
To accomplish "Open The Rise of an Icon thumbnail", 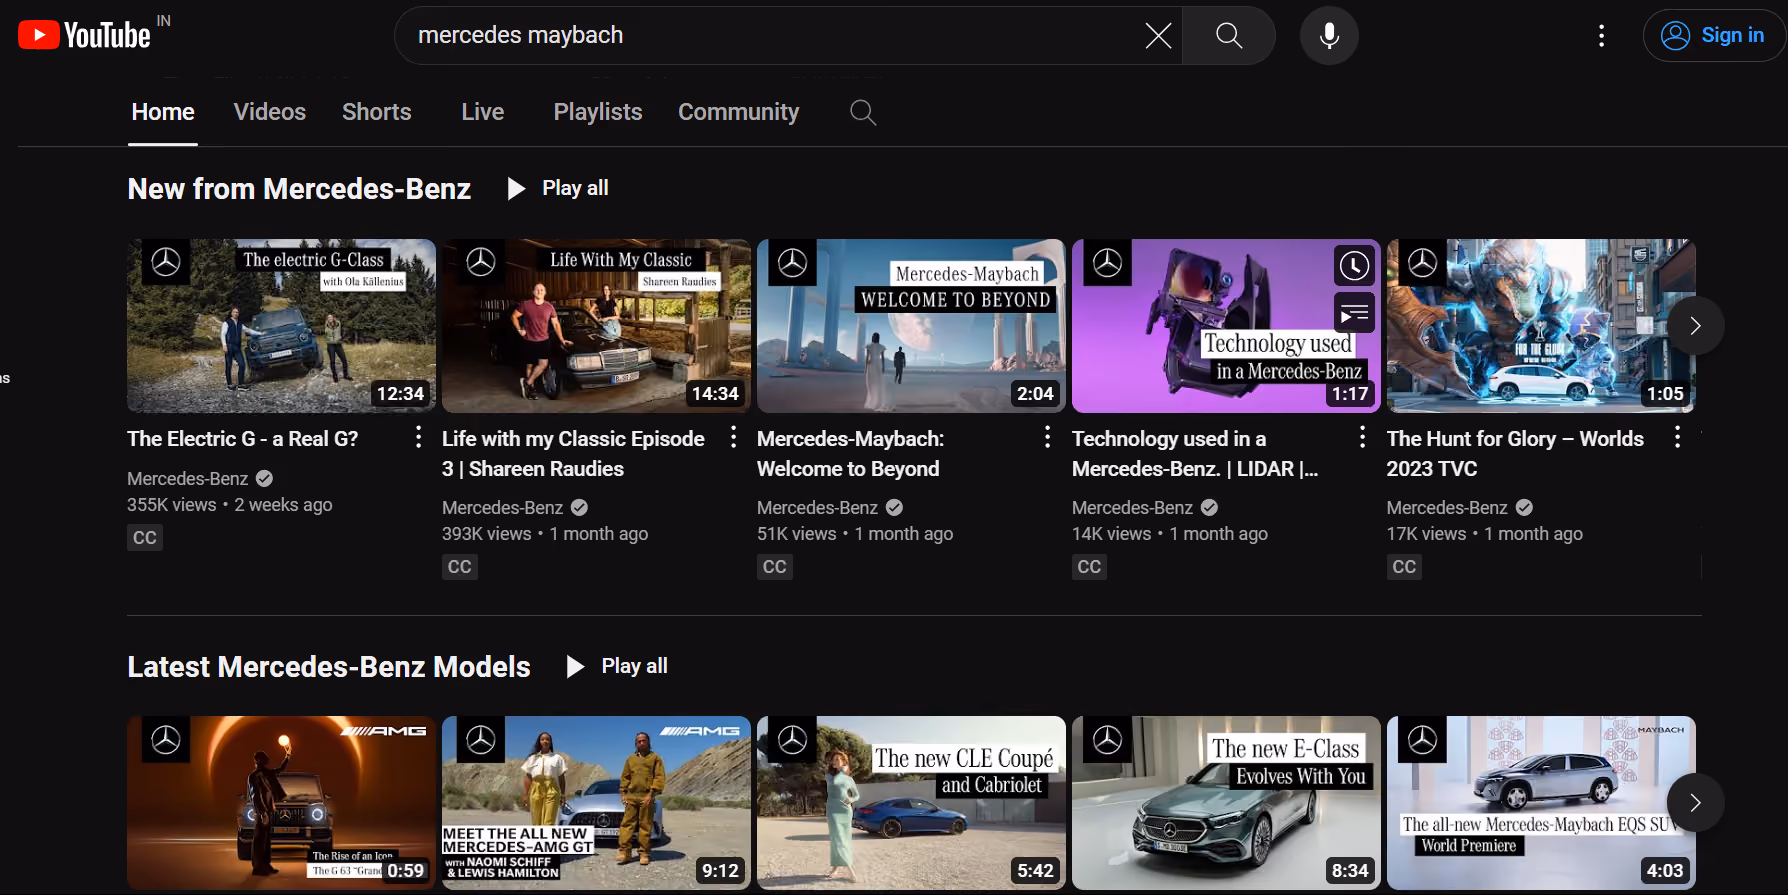I will [281, 803].
